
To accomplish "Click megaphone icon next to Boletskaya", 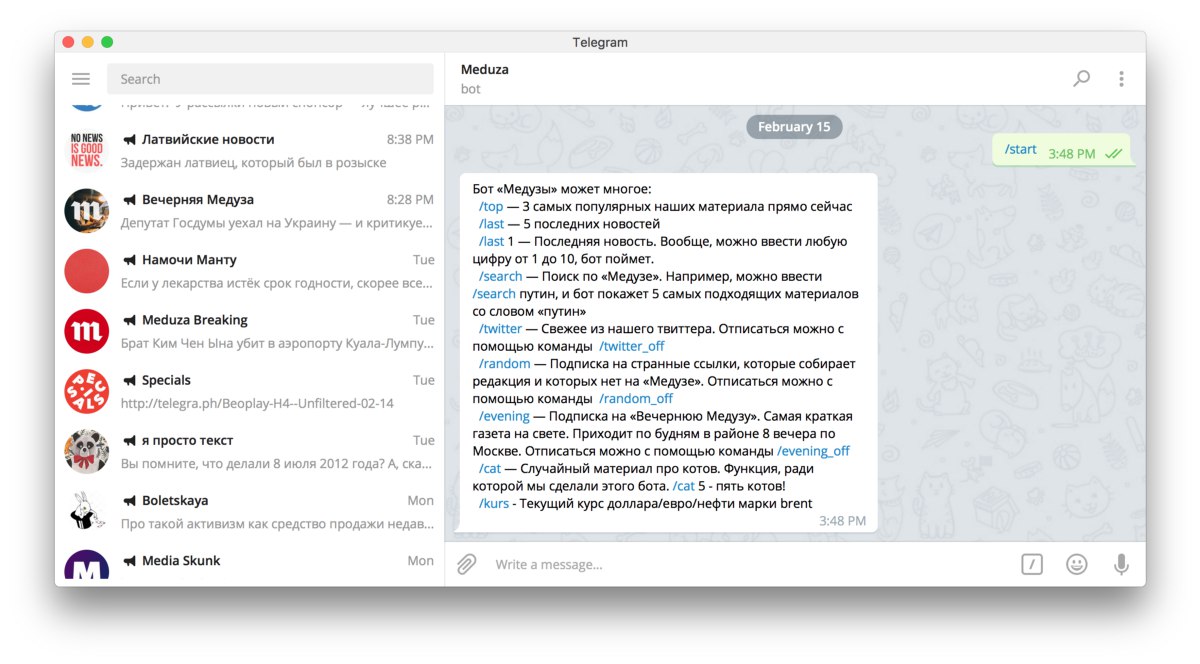I will coord(129,500).
